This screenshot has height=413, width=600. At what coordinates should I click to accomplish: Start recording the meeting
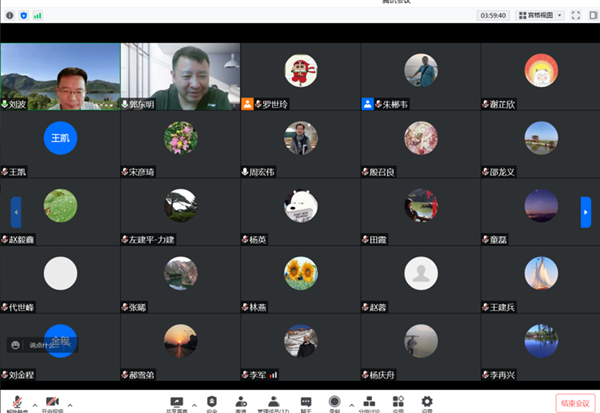click(335, 402)
